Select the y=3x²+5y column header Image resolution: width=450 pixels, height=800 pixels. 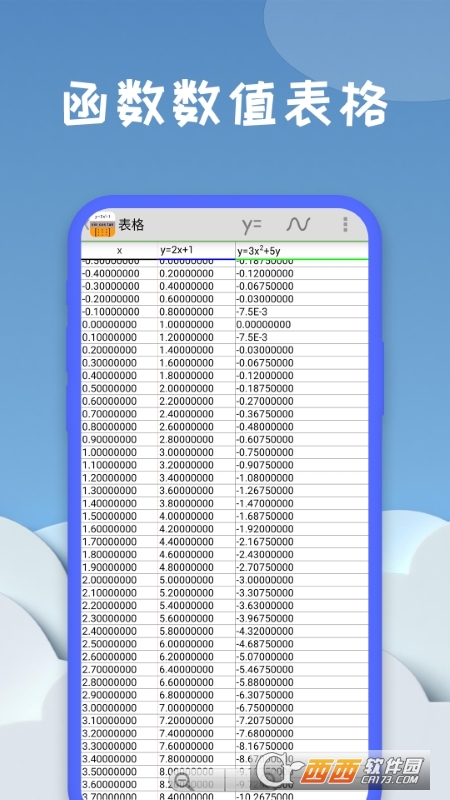click(x=302, y=251)
